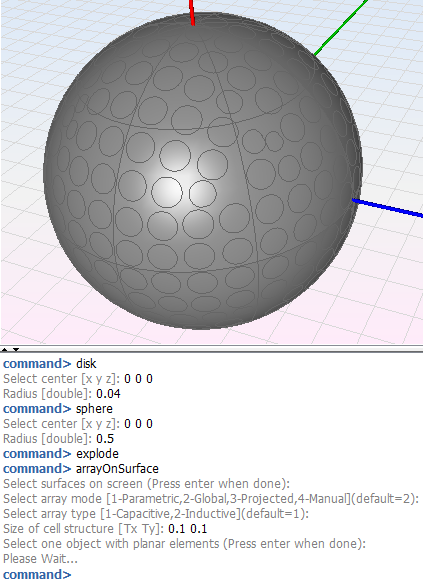Select the green axis line
Viewport: 423px width, 582px height.
click(341, 28)
